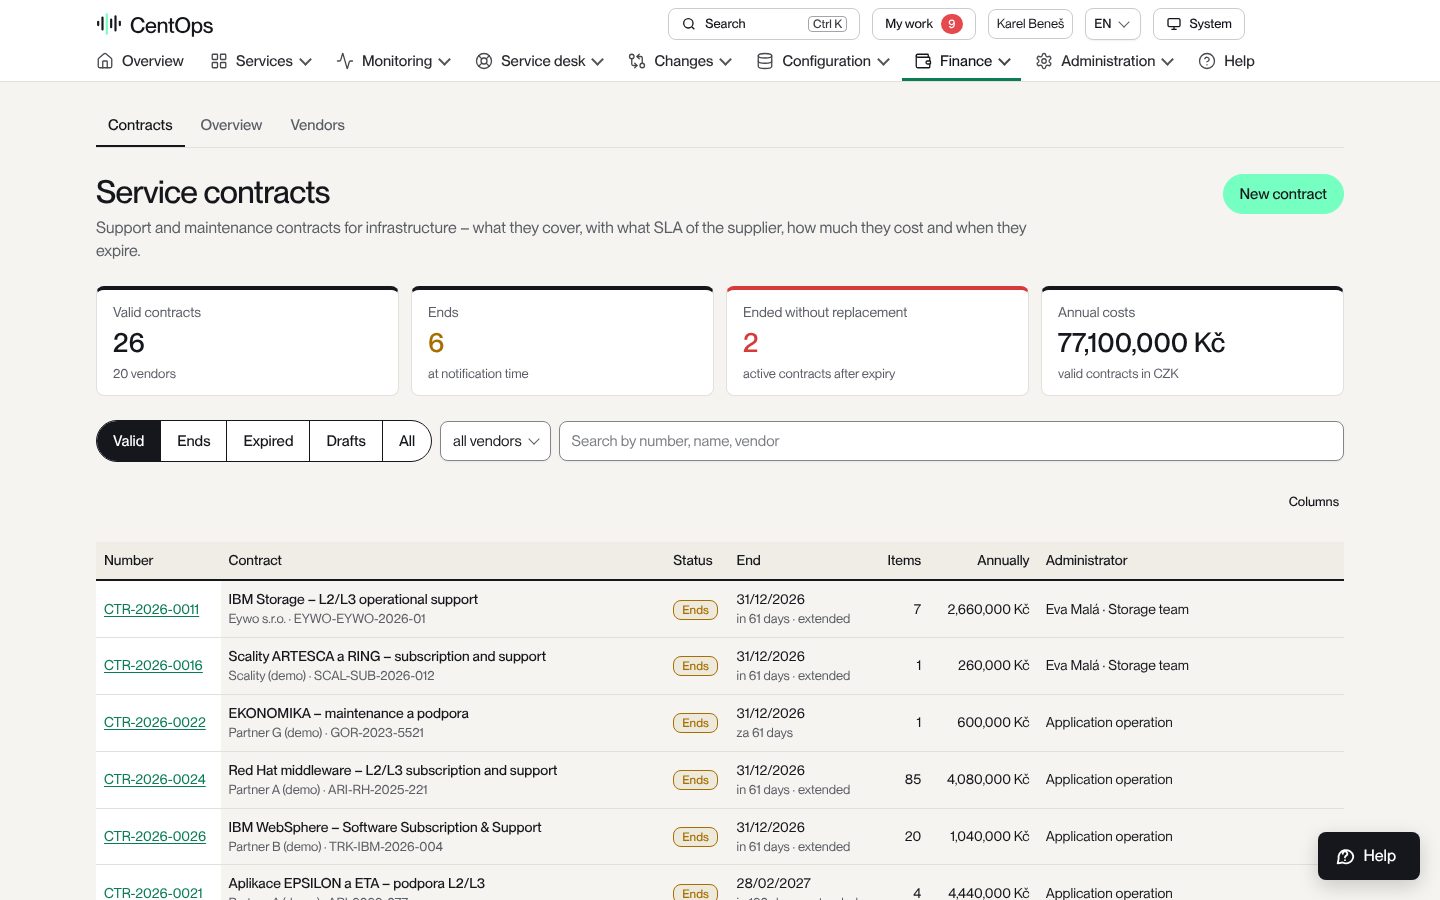Open the System theme button
Image resolution: width=1440 pixels, height=900 pixels.
pos(1199,24)
